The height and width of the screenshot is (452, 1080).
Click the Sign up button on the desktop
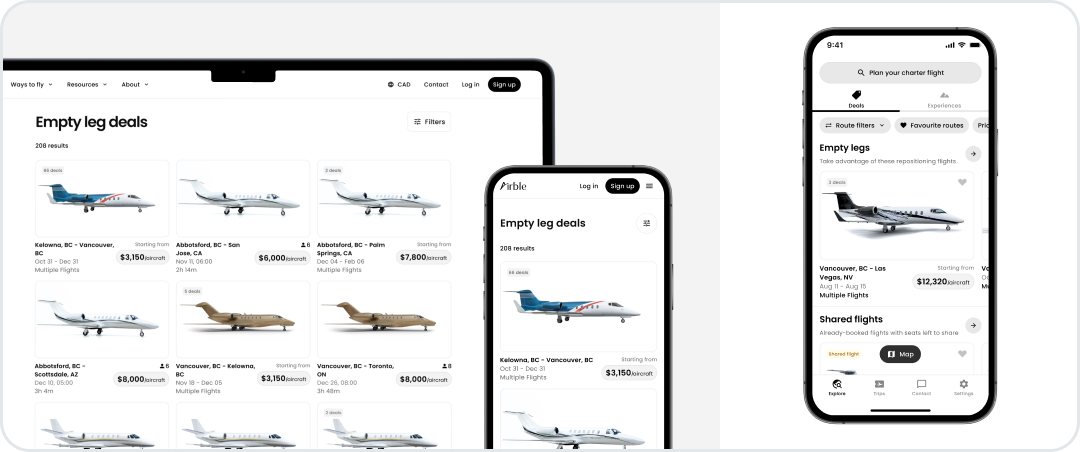point(504,85)
